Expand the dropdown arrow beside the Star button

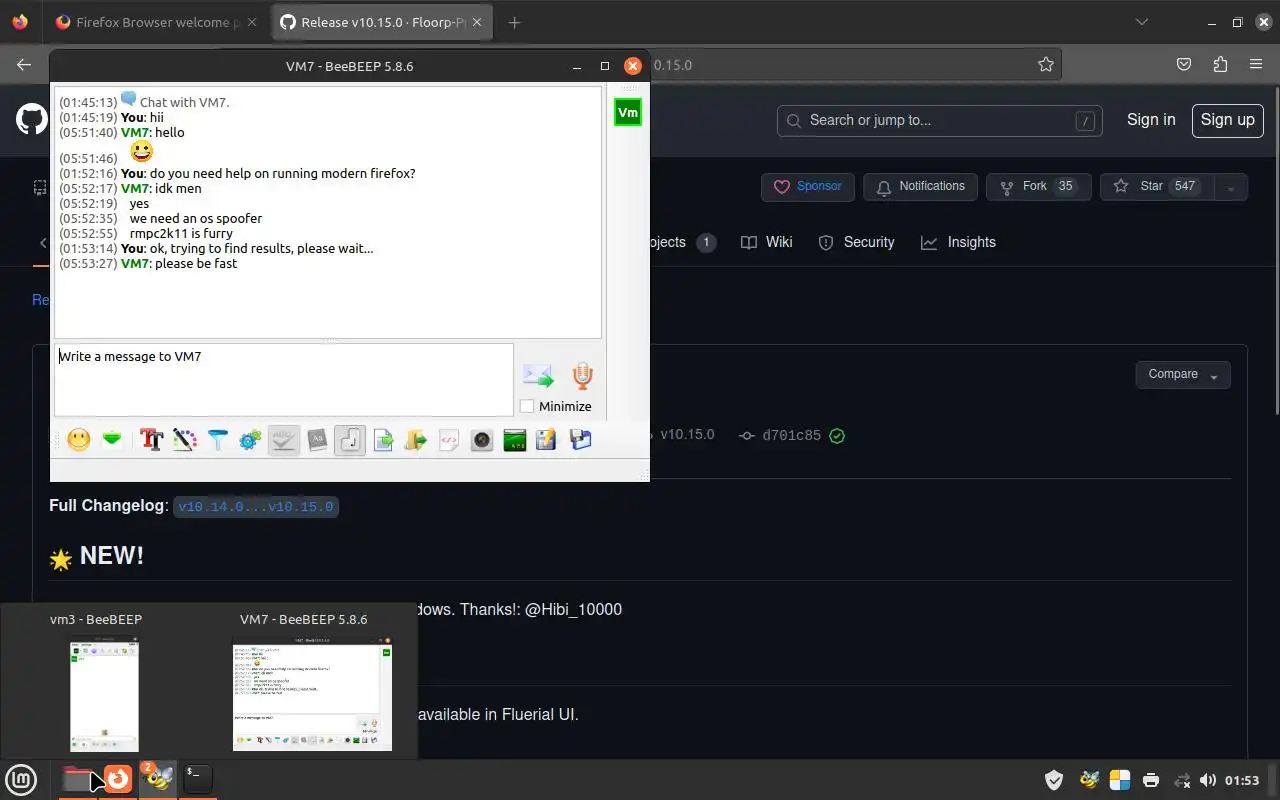[1231, 187]
